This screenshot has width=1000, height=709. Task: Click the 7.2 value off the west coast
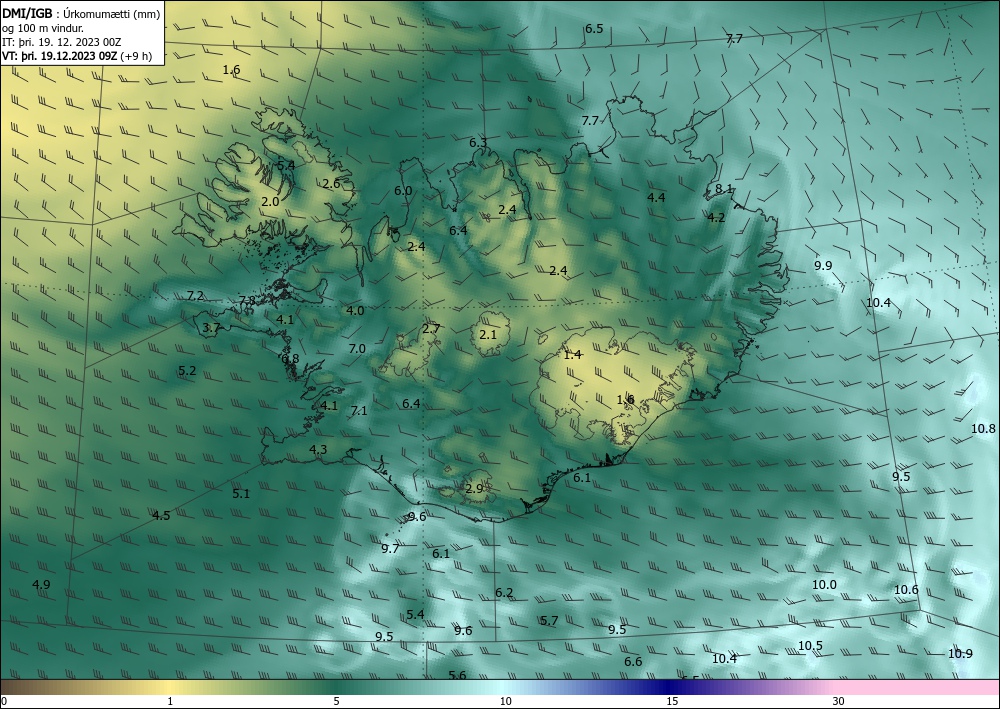tap(195, 296)
